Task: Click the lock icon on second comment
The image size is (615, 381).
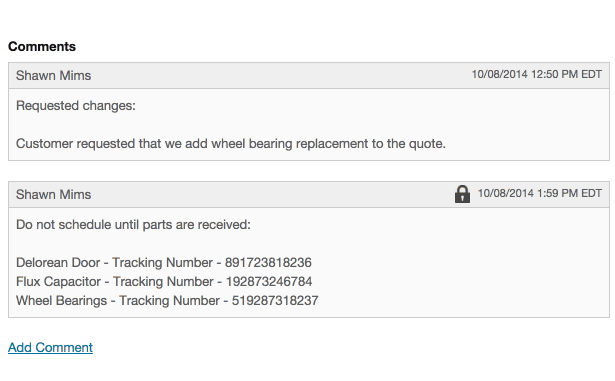Action: (x=462, y=194)
